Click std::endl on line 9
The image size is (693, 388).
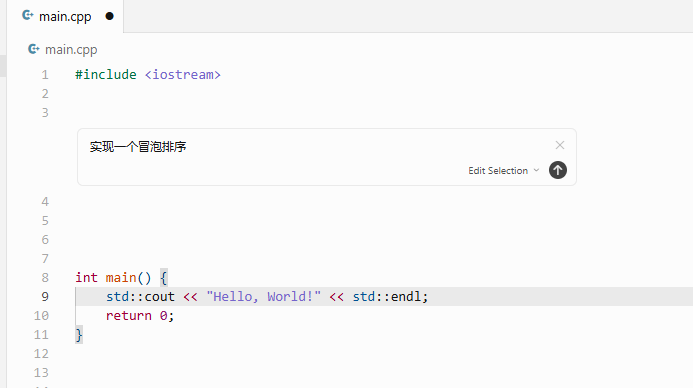tap(387, 297)
